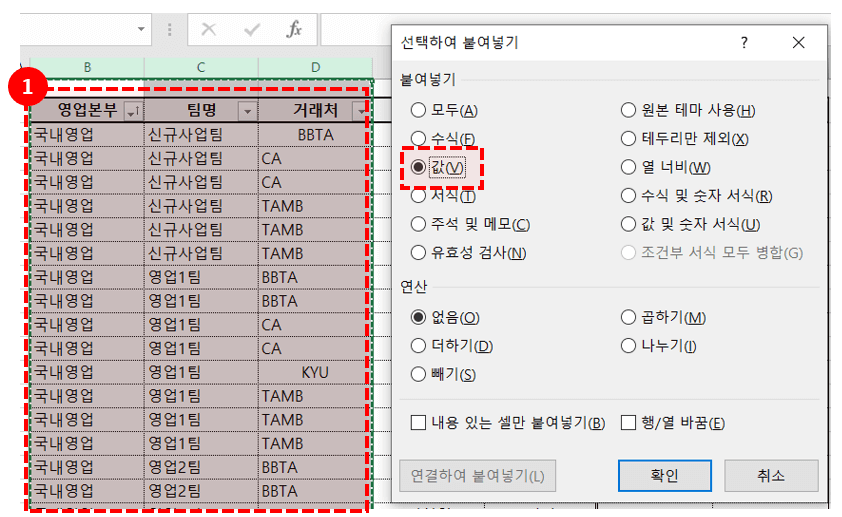842x517 pixels.
Task: Click the 거래처 header cell
Action: tap(315, 111)
